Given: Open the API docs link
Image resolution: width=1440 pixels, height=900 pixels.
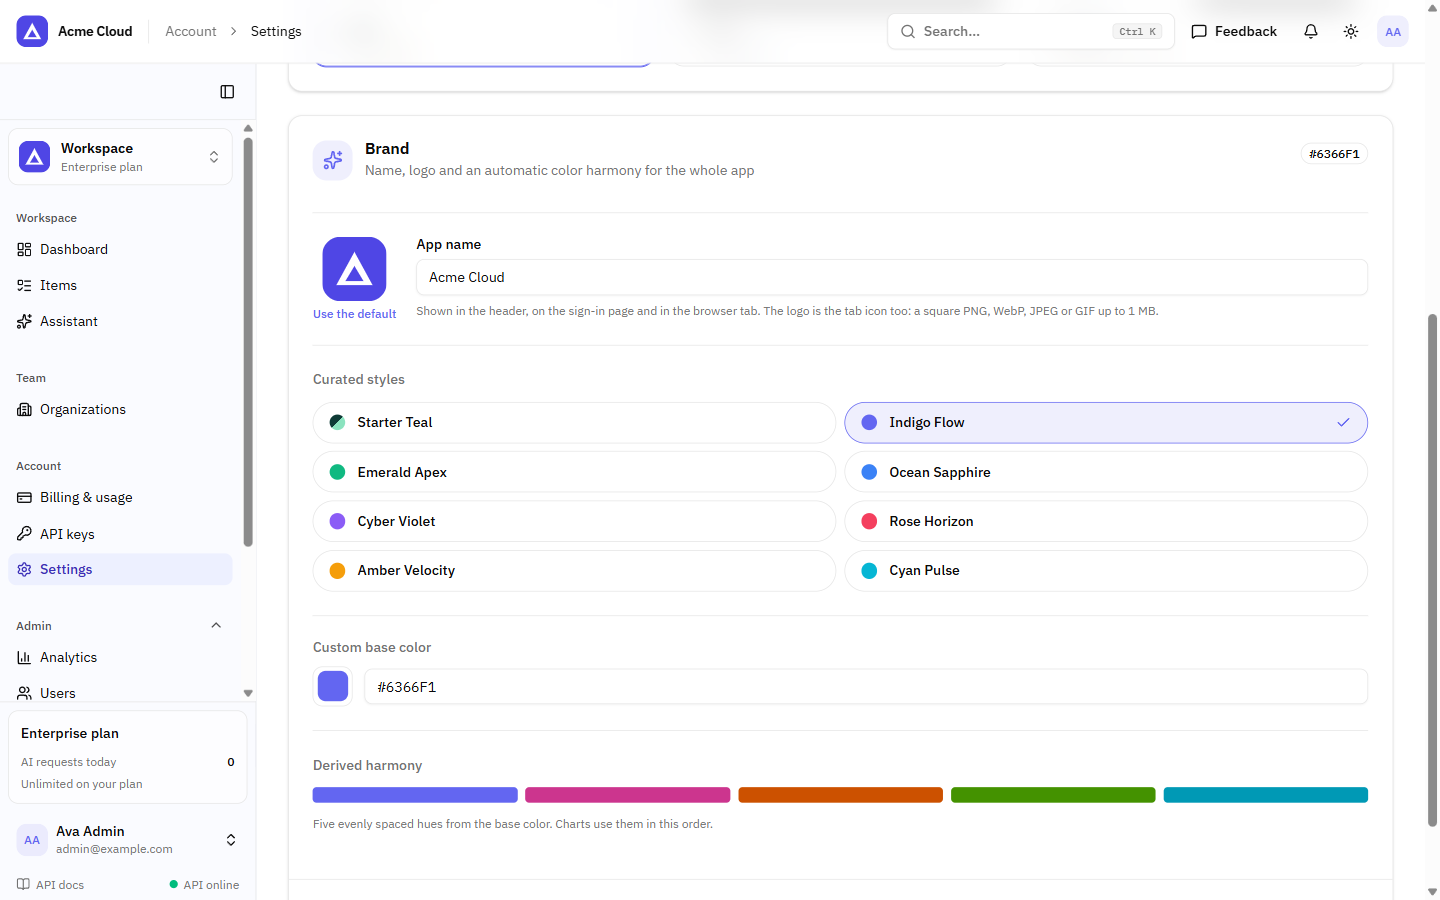Looking at the screenshot, I should point(51,885).
